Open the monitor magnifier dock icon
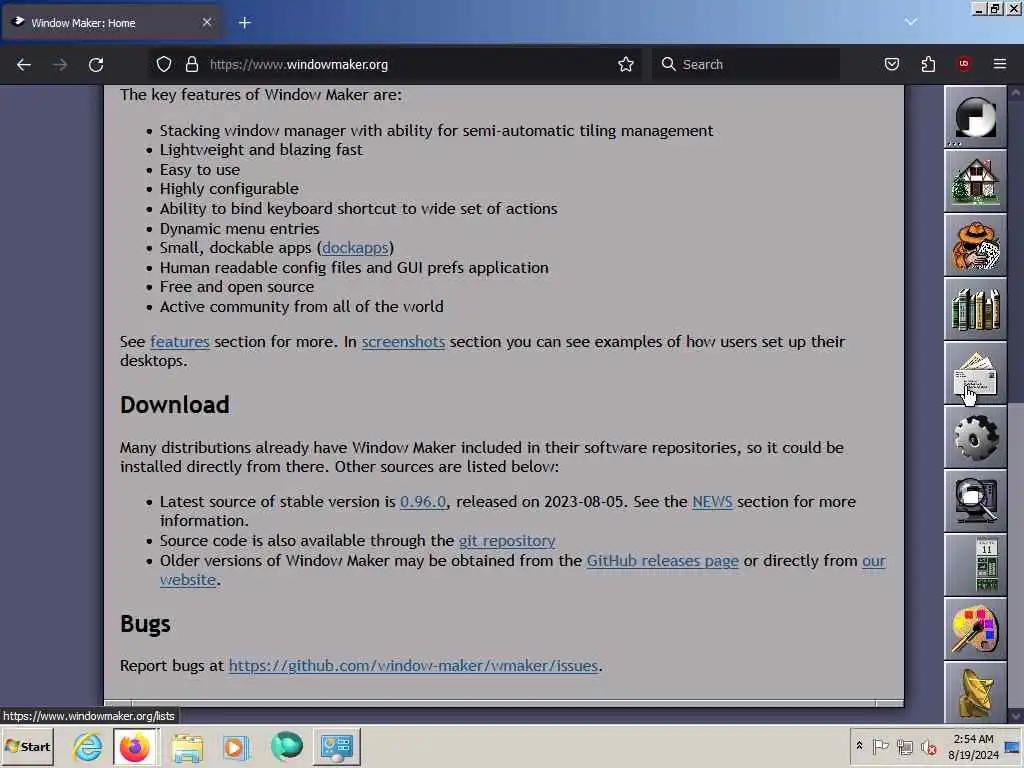1024x768 pixels. coord(976,502)
